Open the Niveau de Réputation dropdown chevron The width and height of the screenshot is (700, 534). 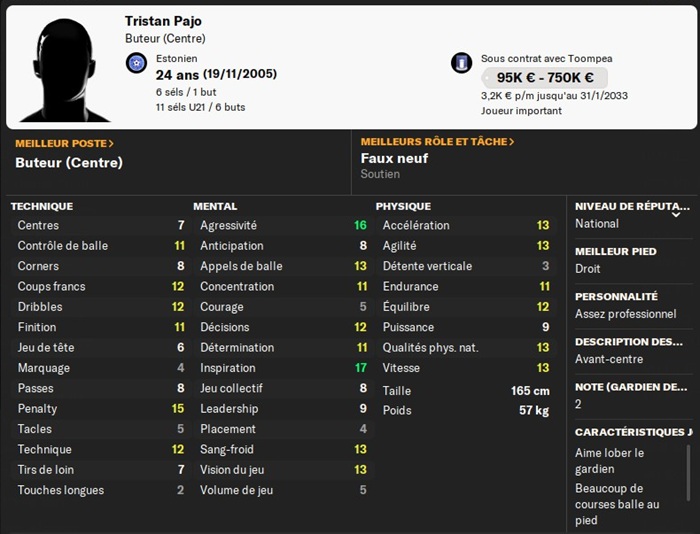pos(676,213)
